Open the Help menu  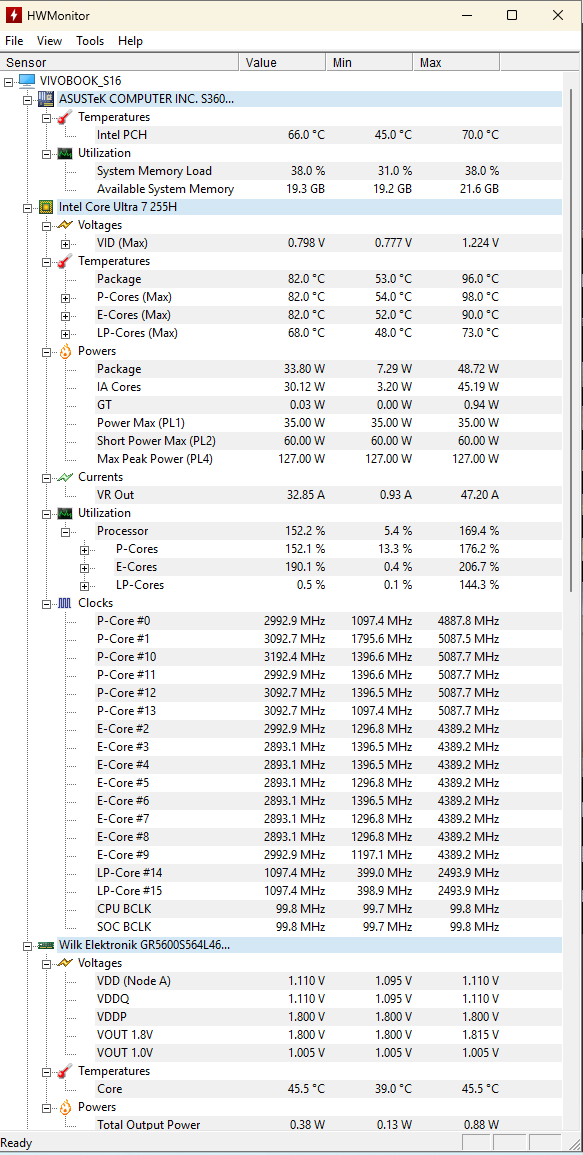(x=130, y=41)
